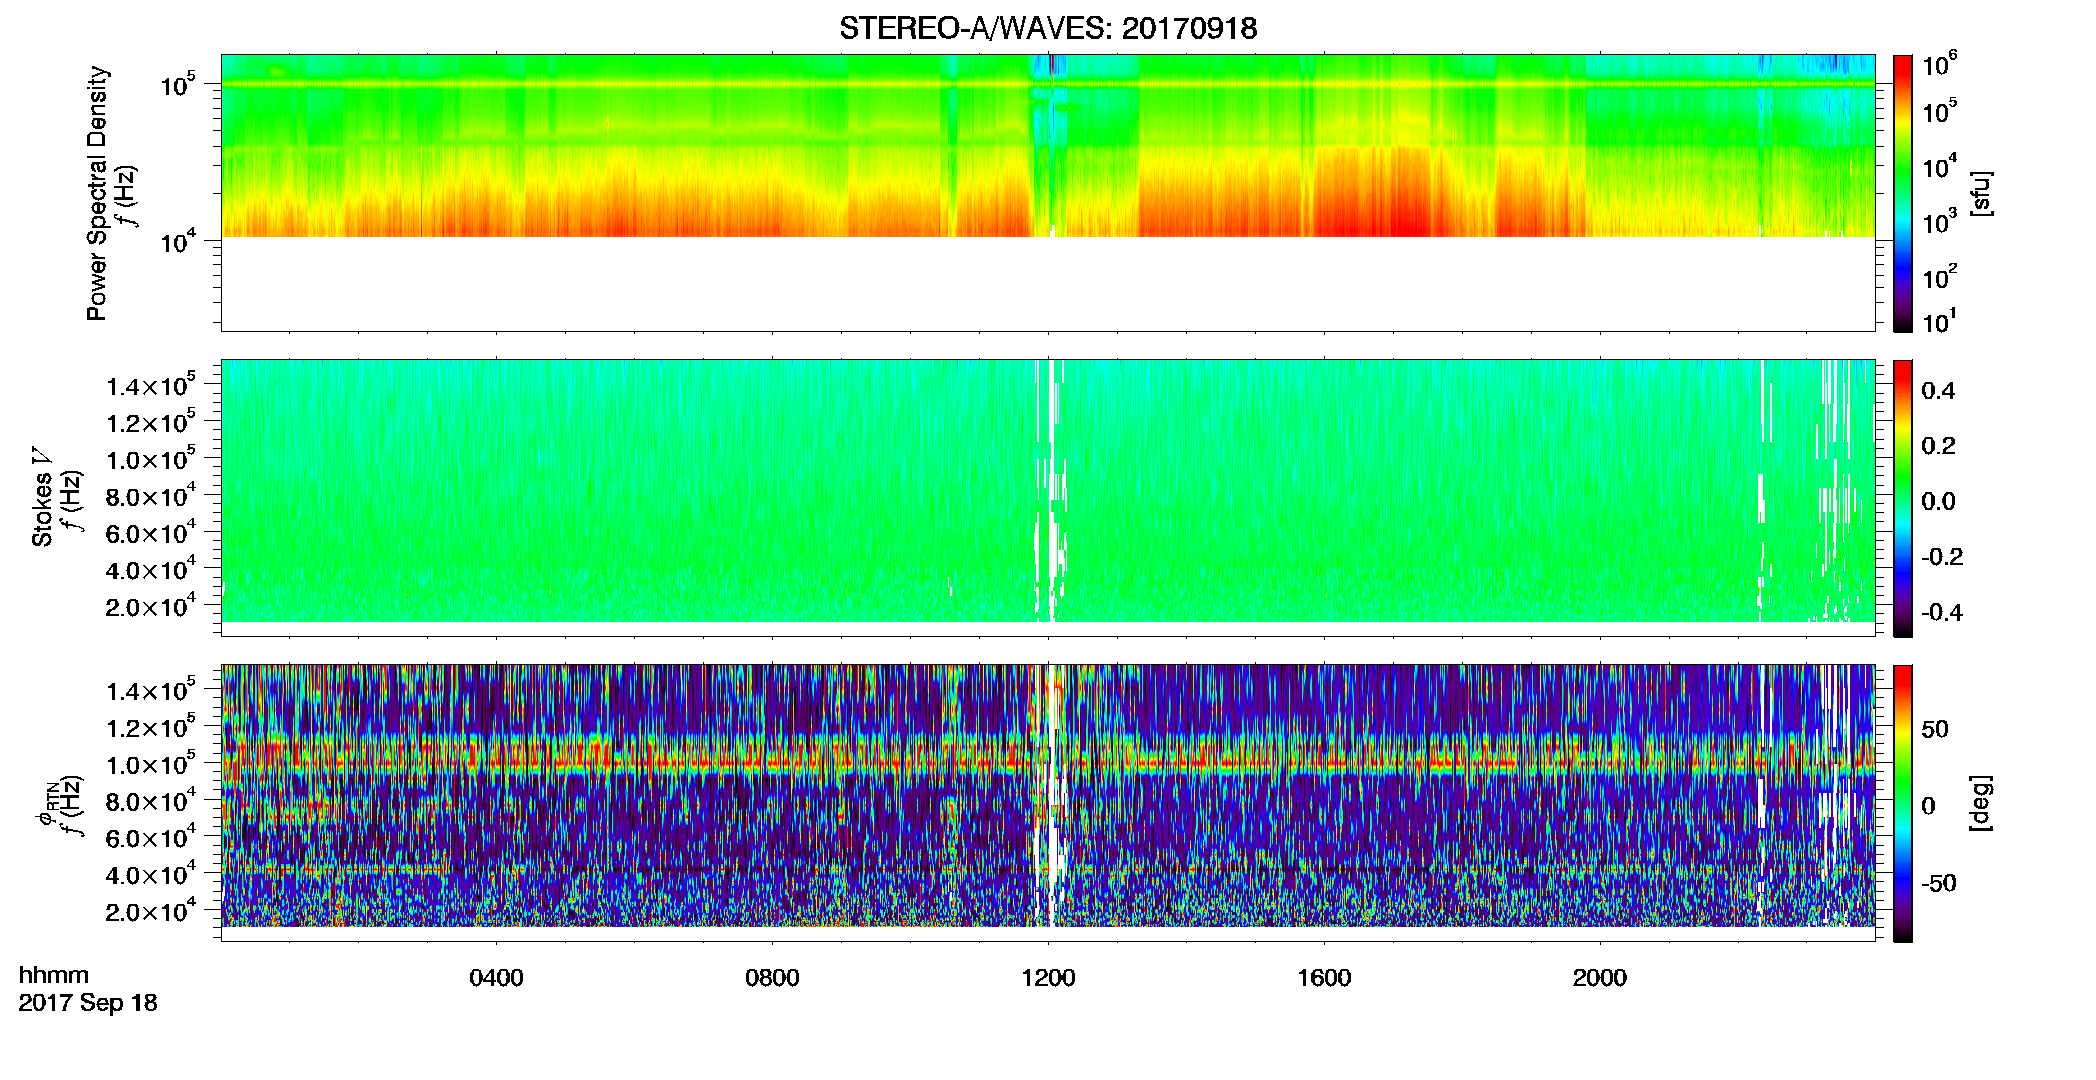Click the 0400 time tick label
The height and width of the screenshot is (1080, 2096).
click(x=496, y=978)
